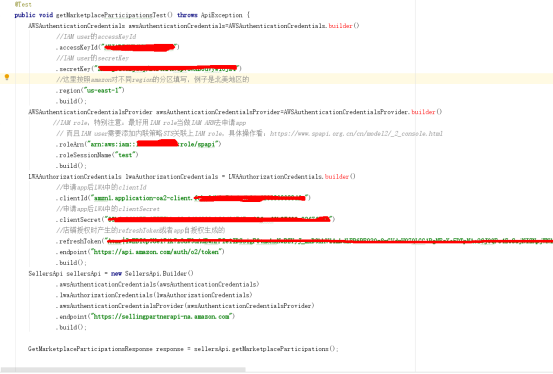This screenshot has height=374, width=553.
Task: Click the .region method call
Action: click(x=68, y=90)
